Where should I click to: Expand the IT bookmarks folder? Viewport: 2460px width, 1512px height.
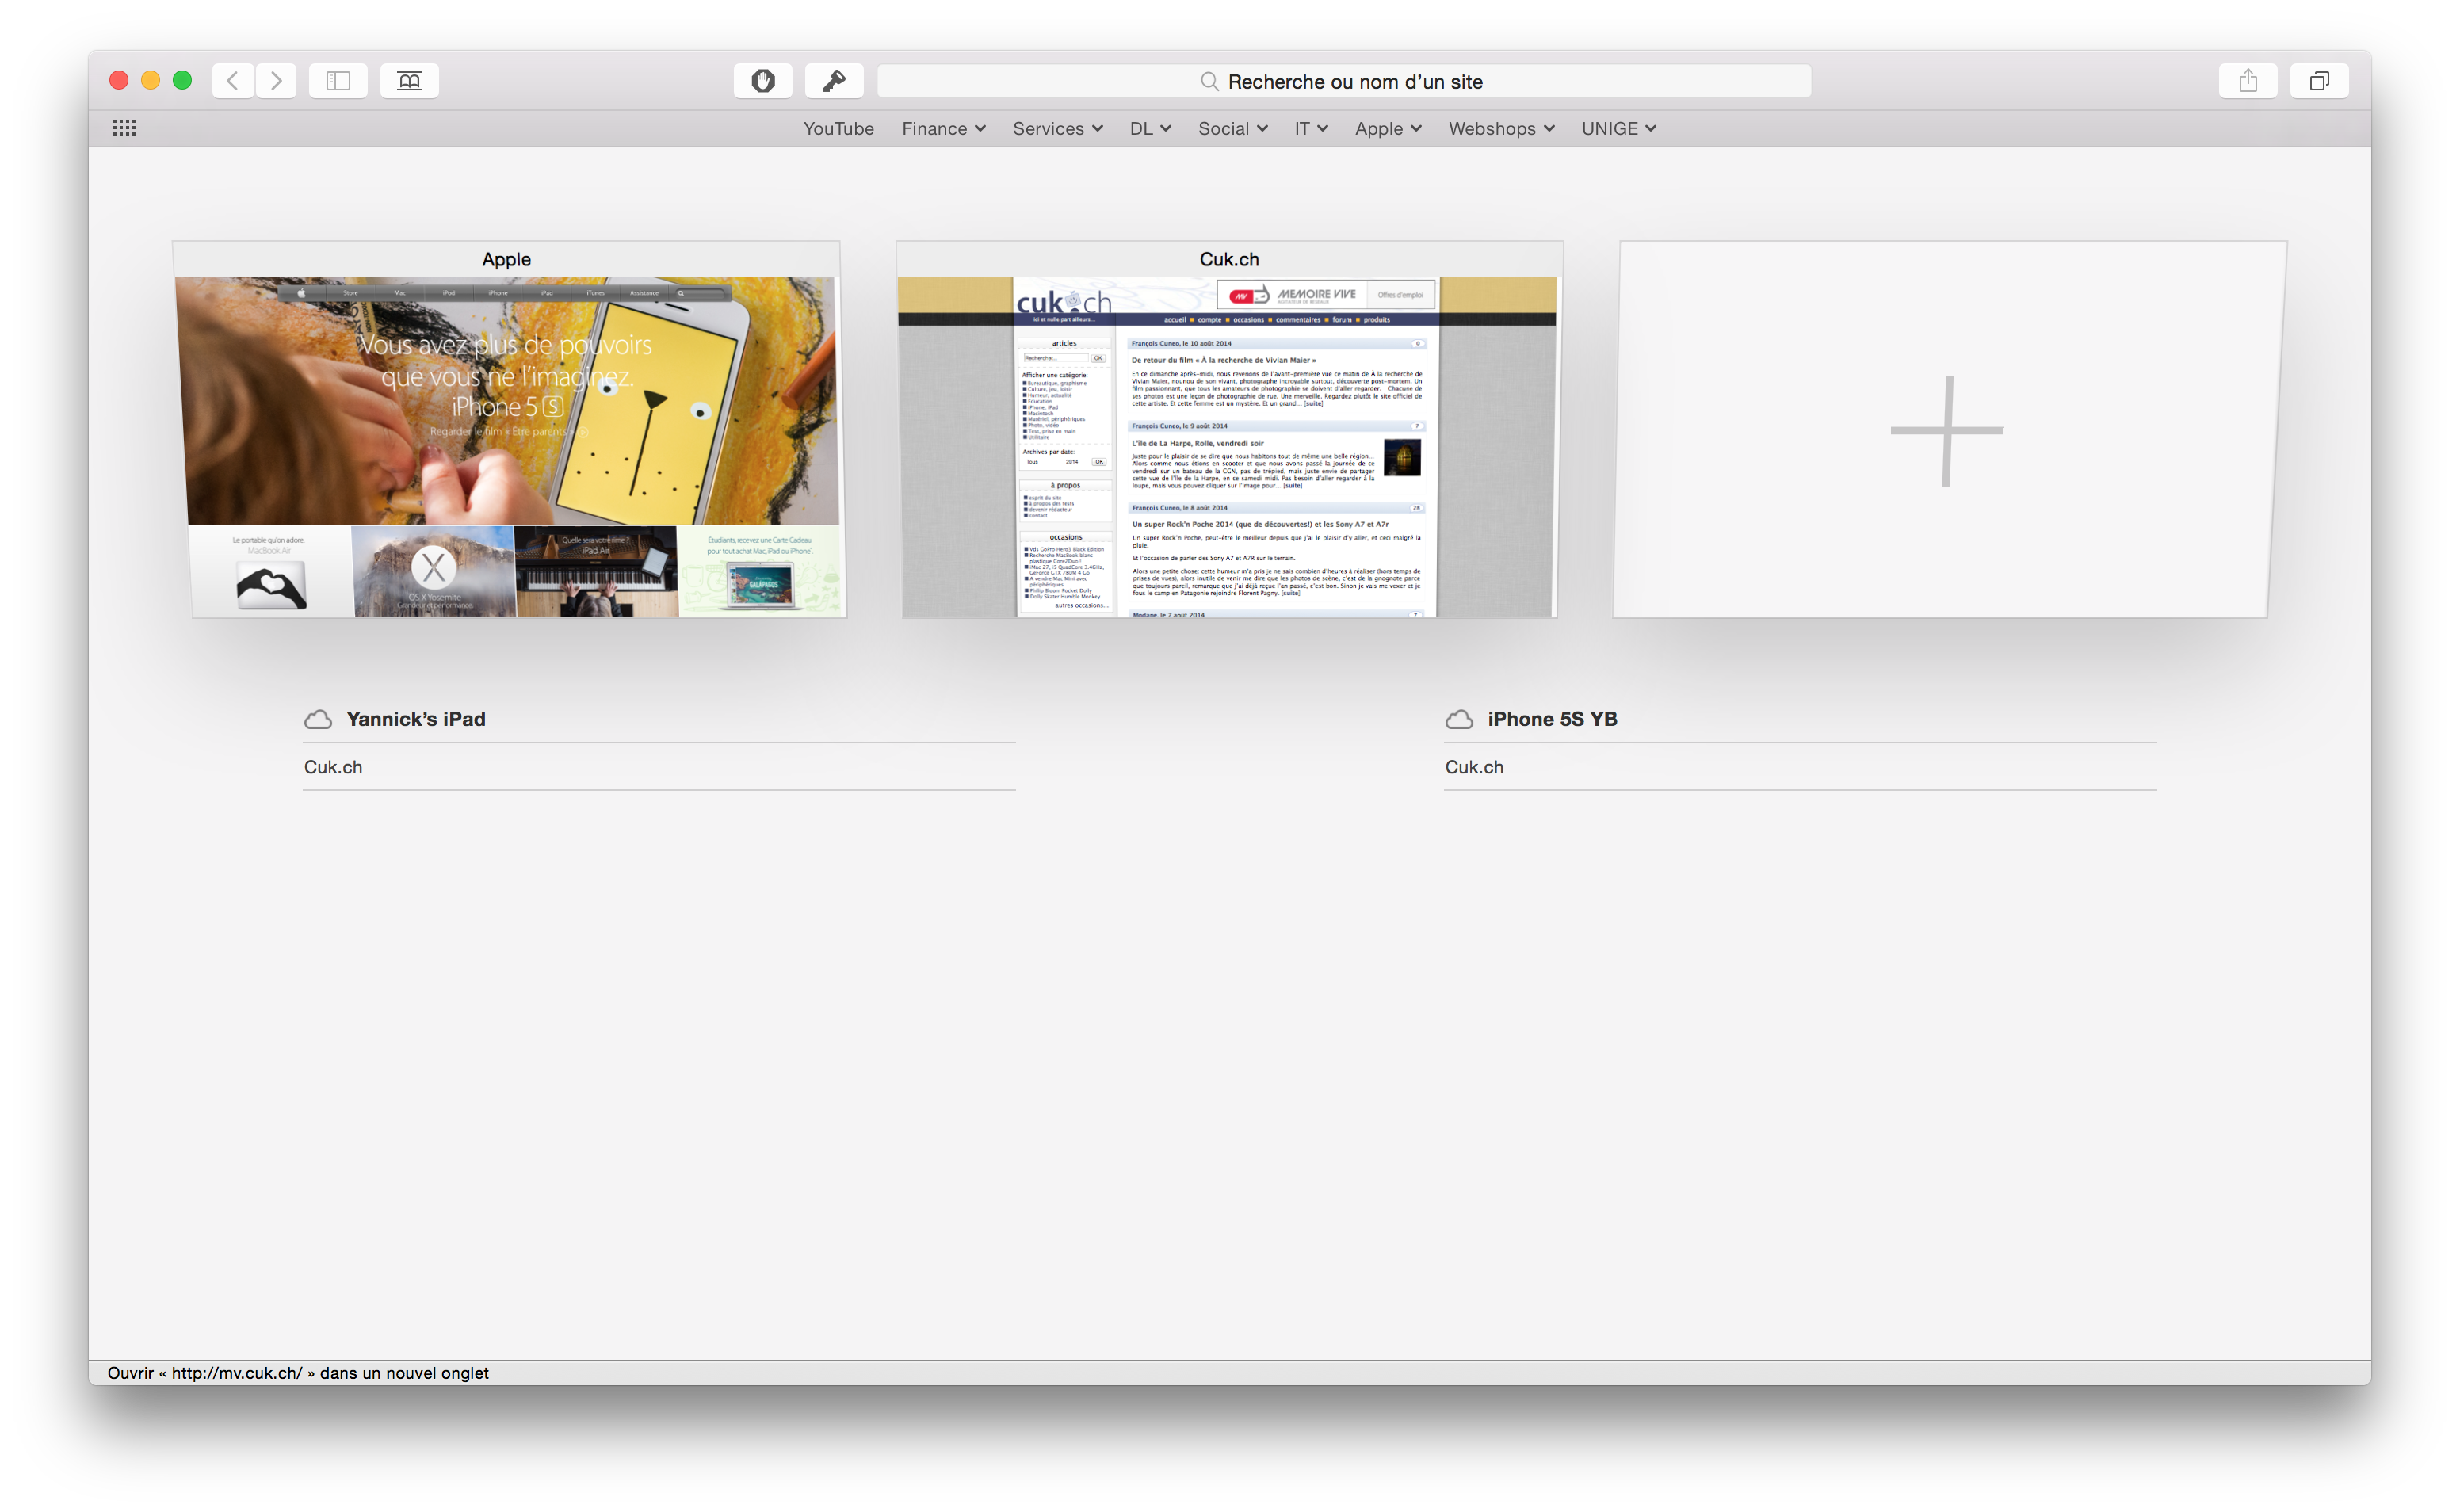pyautogui.click(x=1311, y=129)
